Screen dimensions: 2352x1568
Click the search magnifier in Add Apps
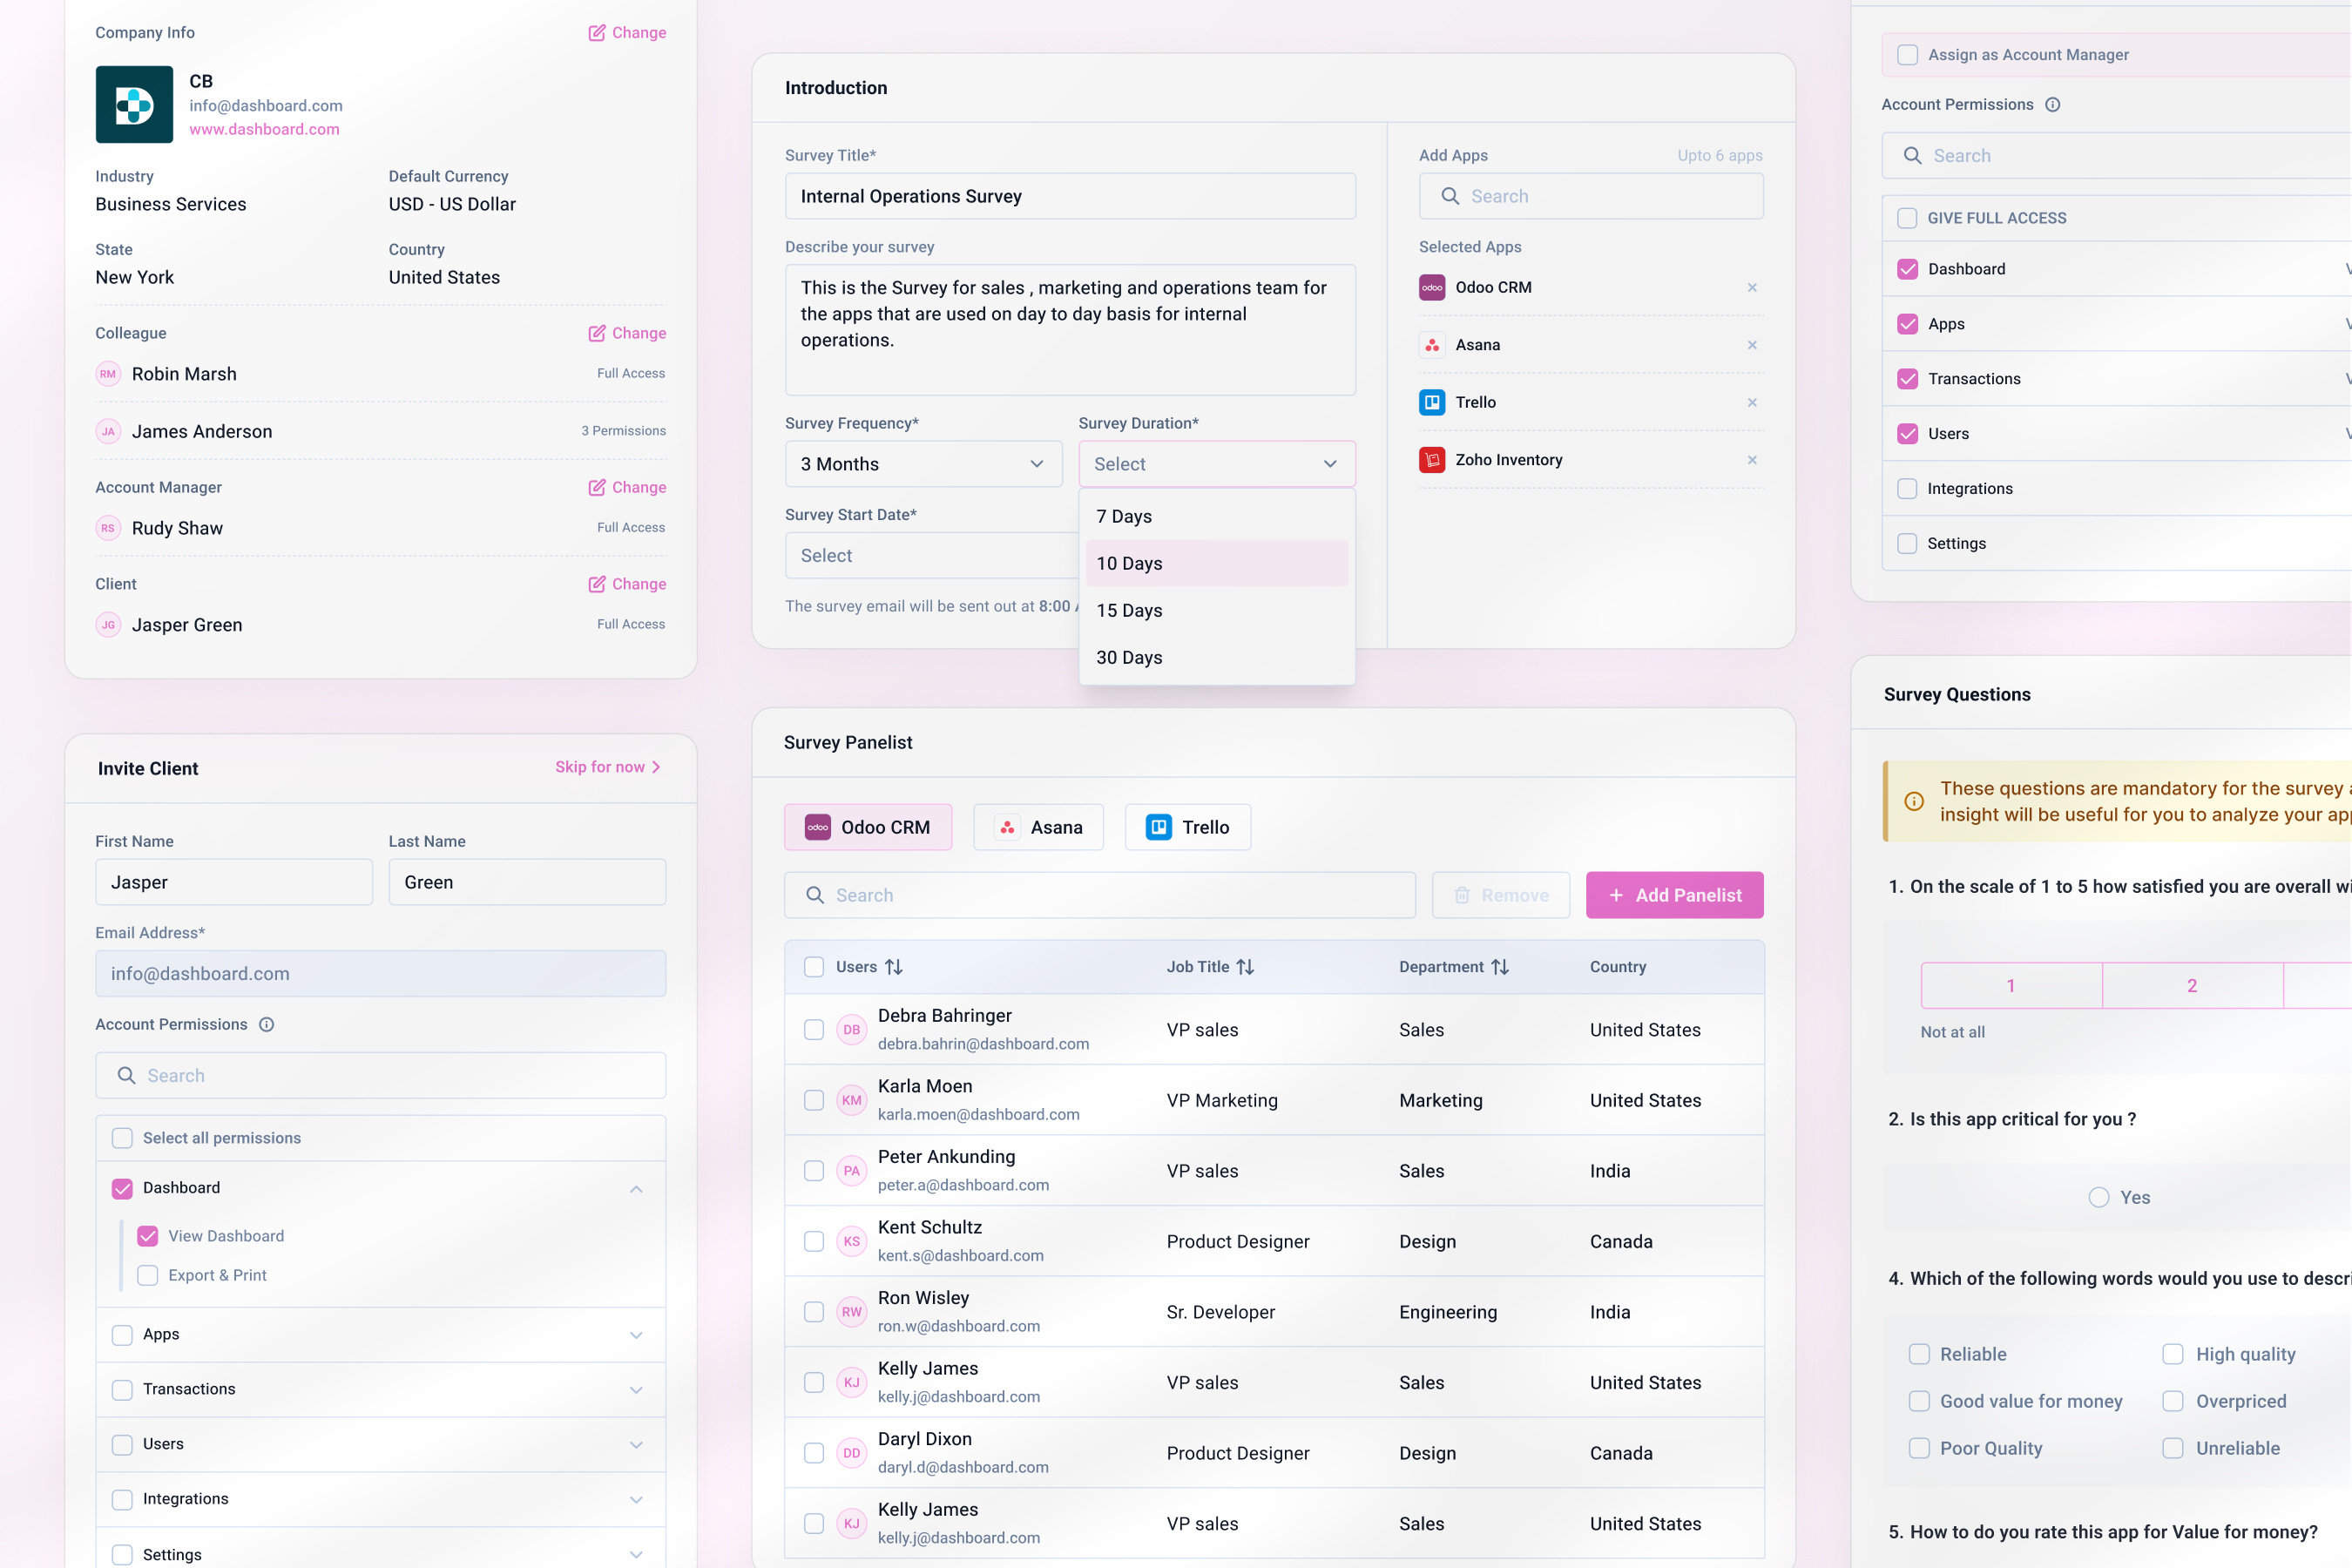point(1450,196)
